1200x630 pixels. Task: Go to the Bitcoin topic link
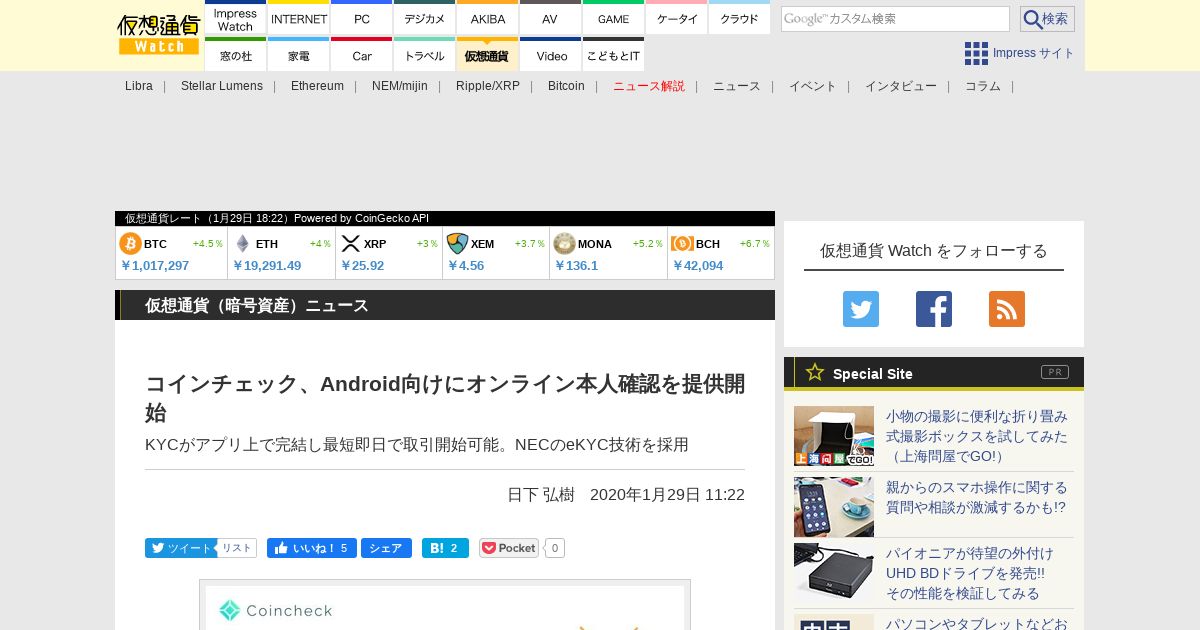566,86
